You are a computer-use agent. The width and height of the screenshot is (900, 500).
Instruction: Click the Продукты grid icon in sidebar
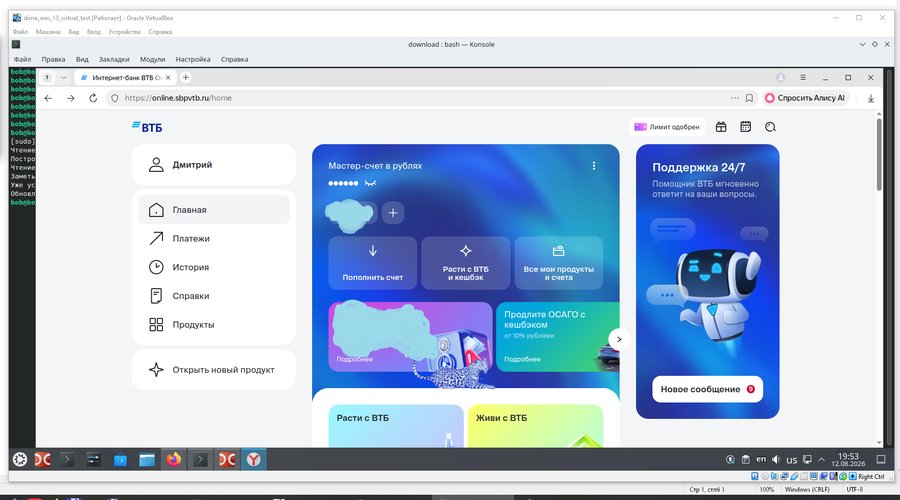coord(156,324)
